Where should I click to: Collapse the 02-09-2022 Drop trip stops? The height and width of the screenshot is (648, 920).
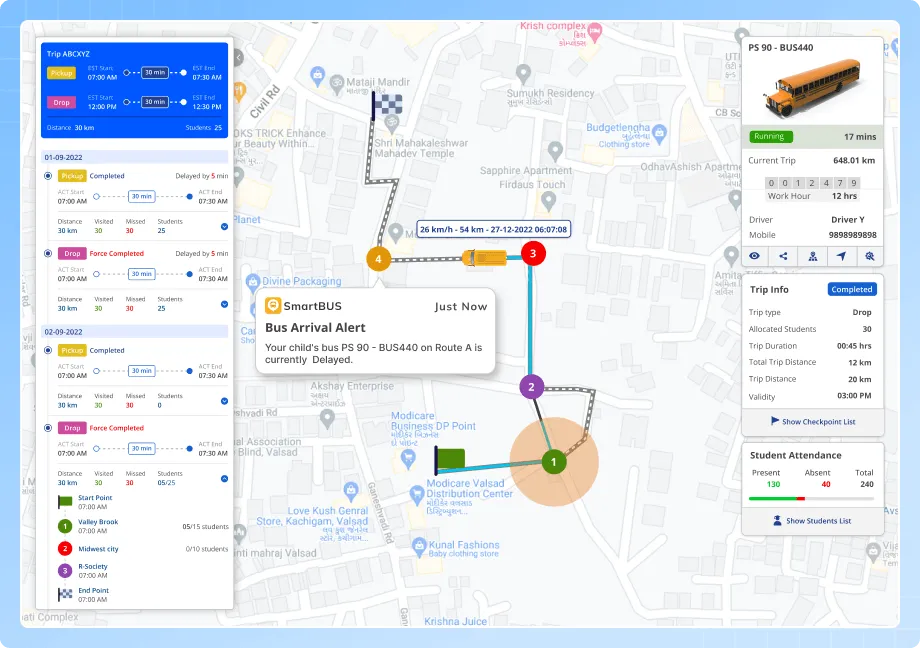pos(224,481)
